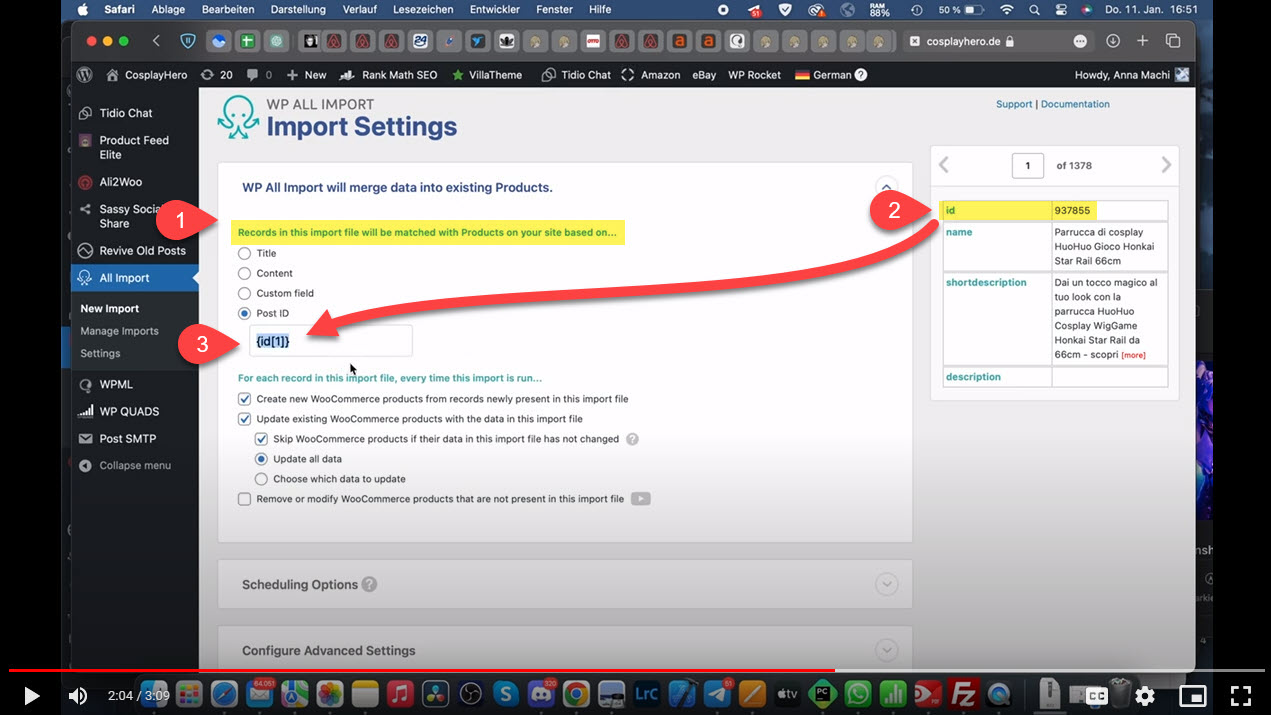The image size is (1271, 715).
Task: Expand Configure Advanced Settings section
Action: [886, 650]
